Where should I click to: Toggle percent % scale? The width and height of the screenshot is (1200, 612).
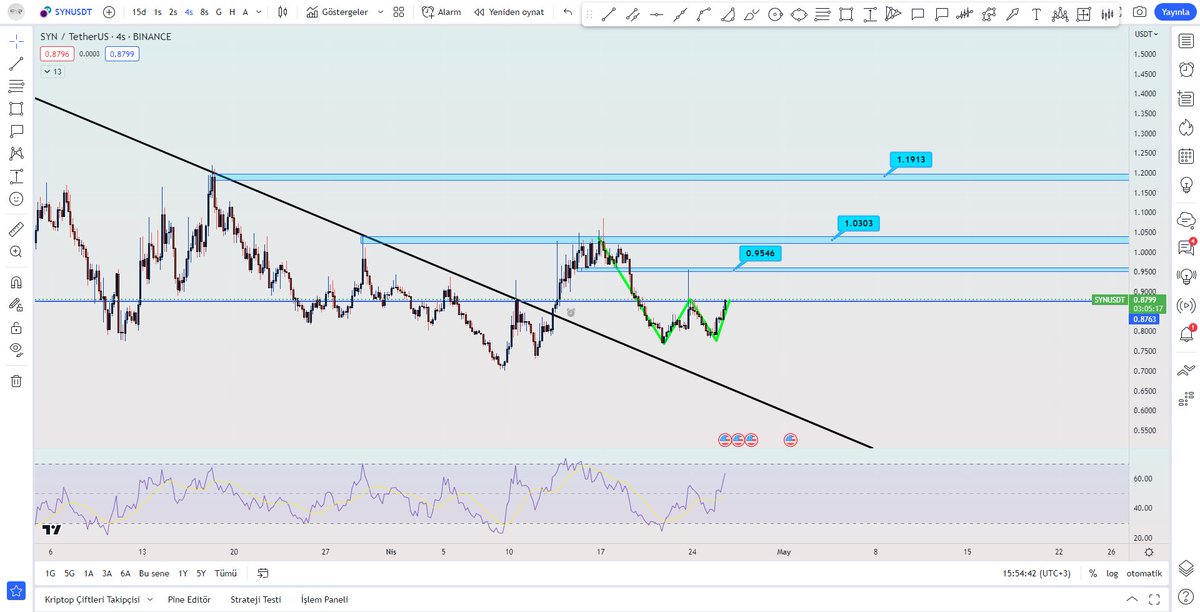pos(1094,573)
